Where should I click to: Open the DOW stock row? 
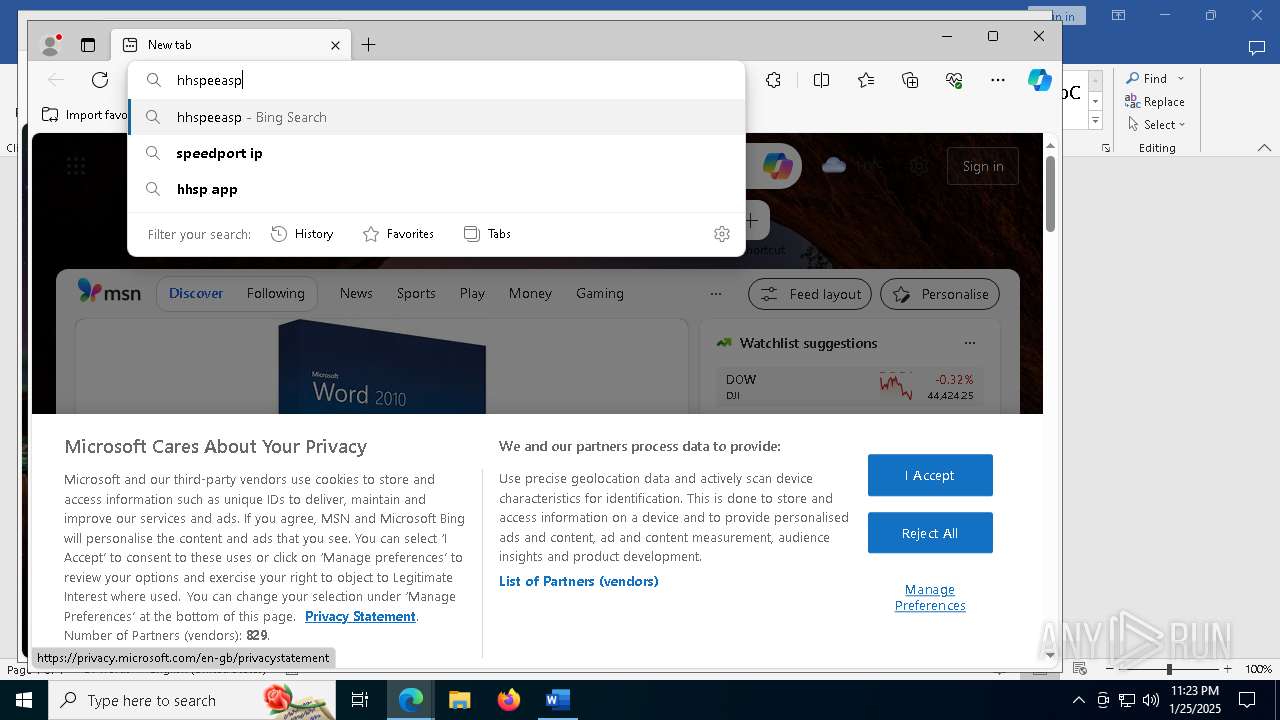850,387
